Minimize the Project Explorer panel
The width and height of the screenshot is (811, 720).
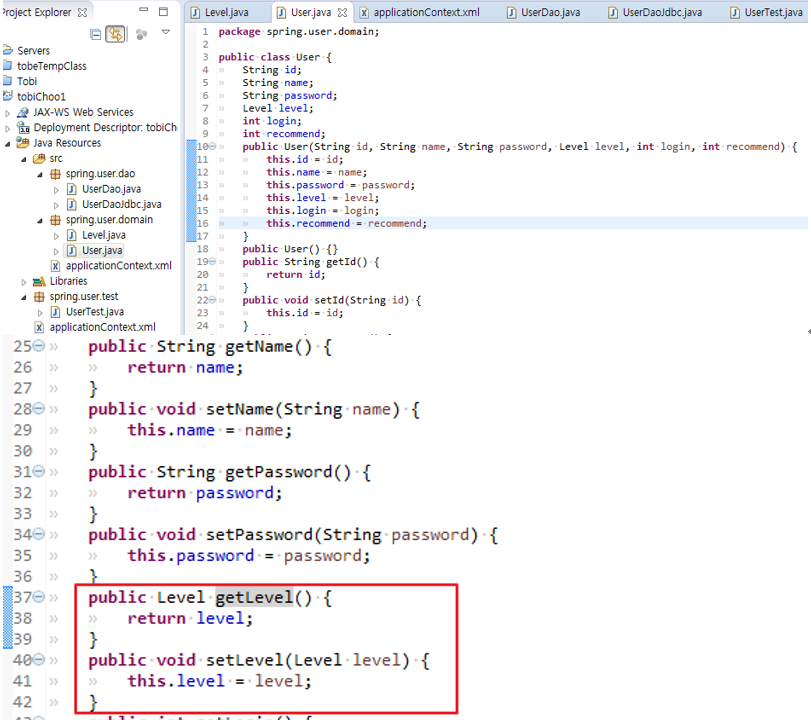pyautogui.click(x=144, y=10)
